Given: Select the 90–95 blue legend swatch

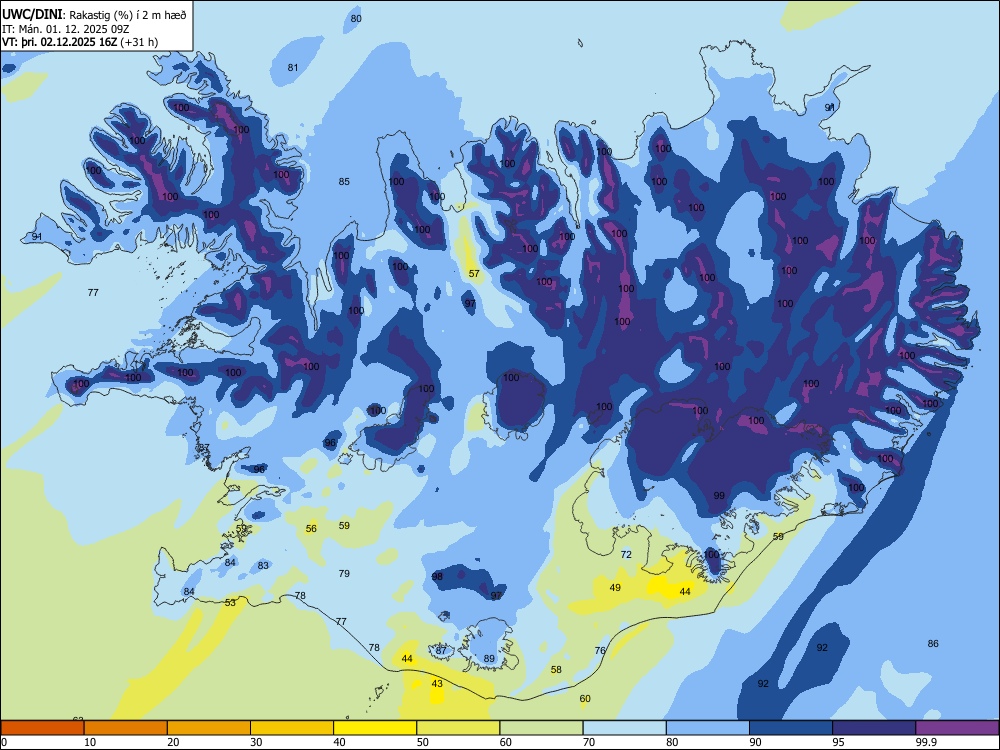Looking at the screenshot, I should click(x=791, y=728).
